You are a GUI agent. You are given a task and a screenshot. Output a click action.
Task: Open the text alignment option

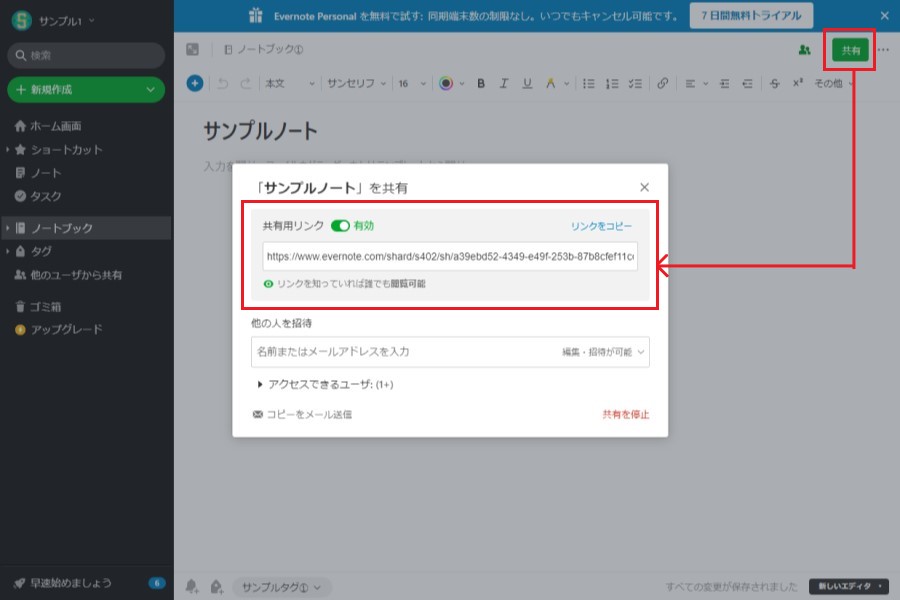[x=690, y=84]
